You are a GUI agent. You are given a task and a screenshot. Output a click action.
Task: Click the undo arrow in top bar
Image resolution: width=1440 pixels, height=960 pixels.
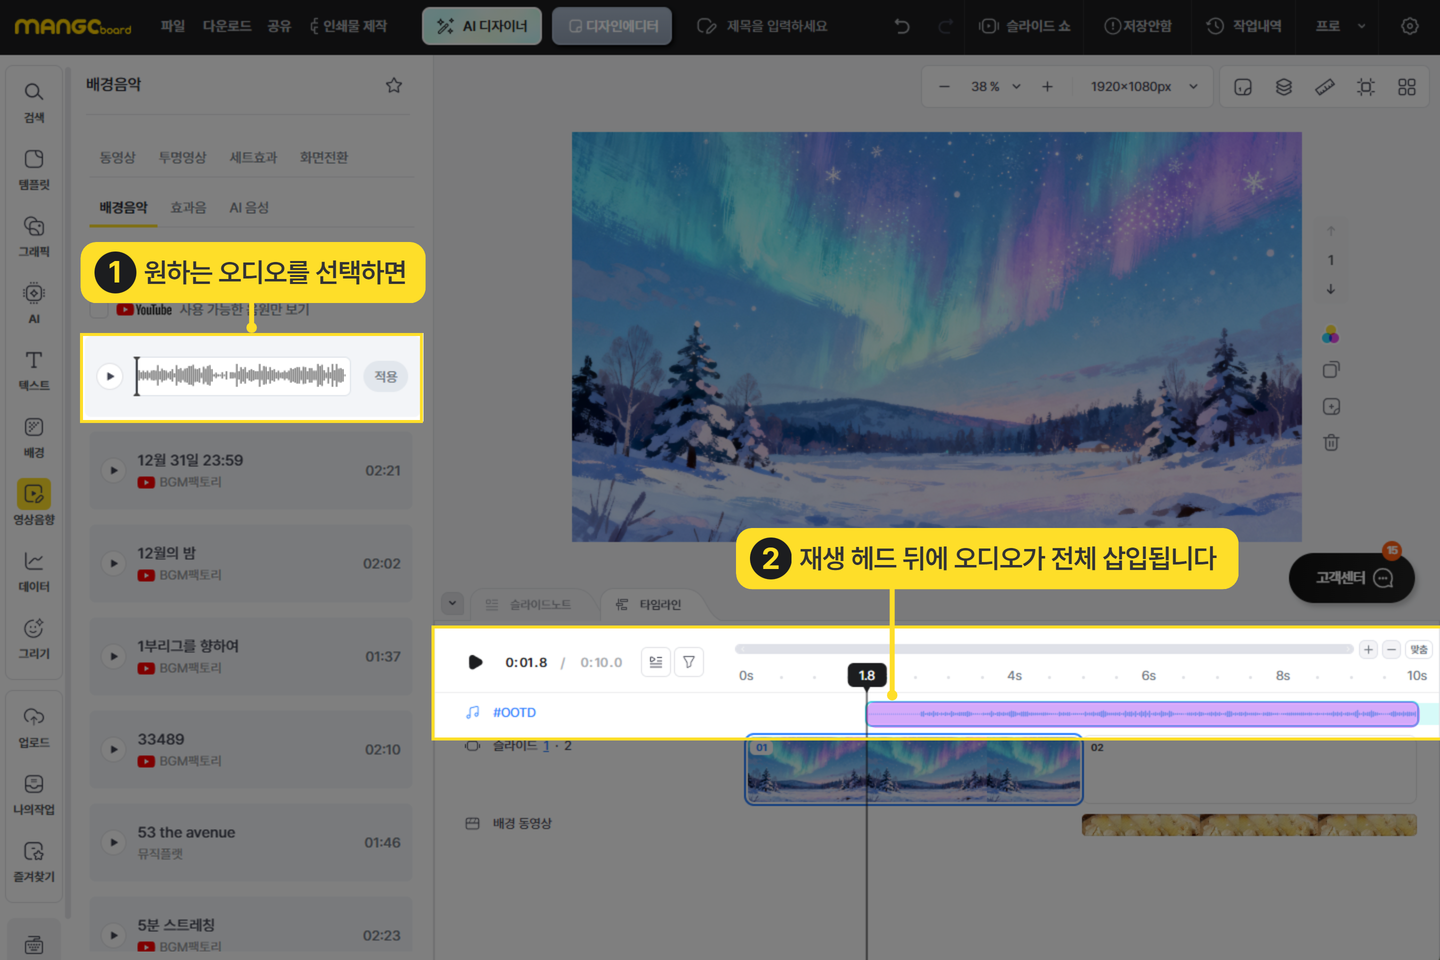click(x=902, y=26)
